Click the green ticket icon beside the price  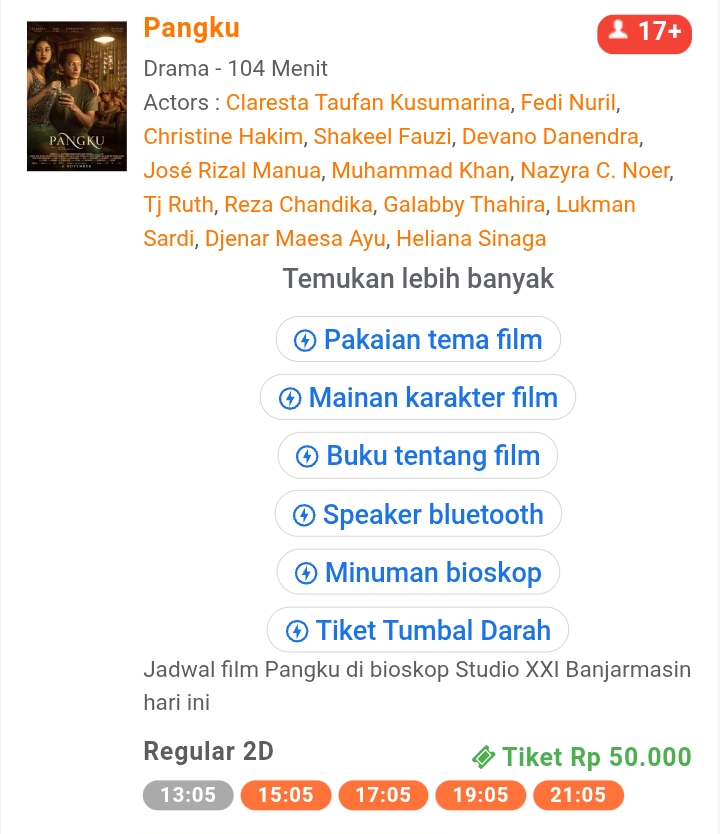click(484, 757)
